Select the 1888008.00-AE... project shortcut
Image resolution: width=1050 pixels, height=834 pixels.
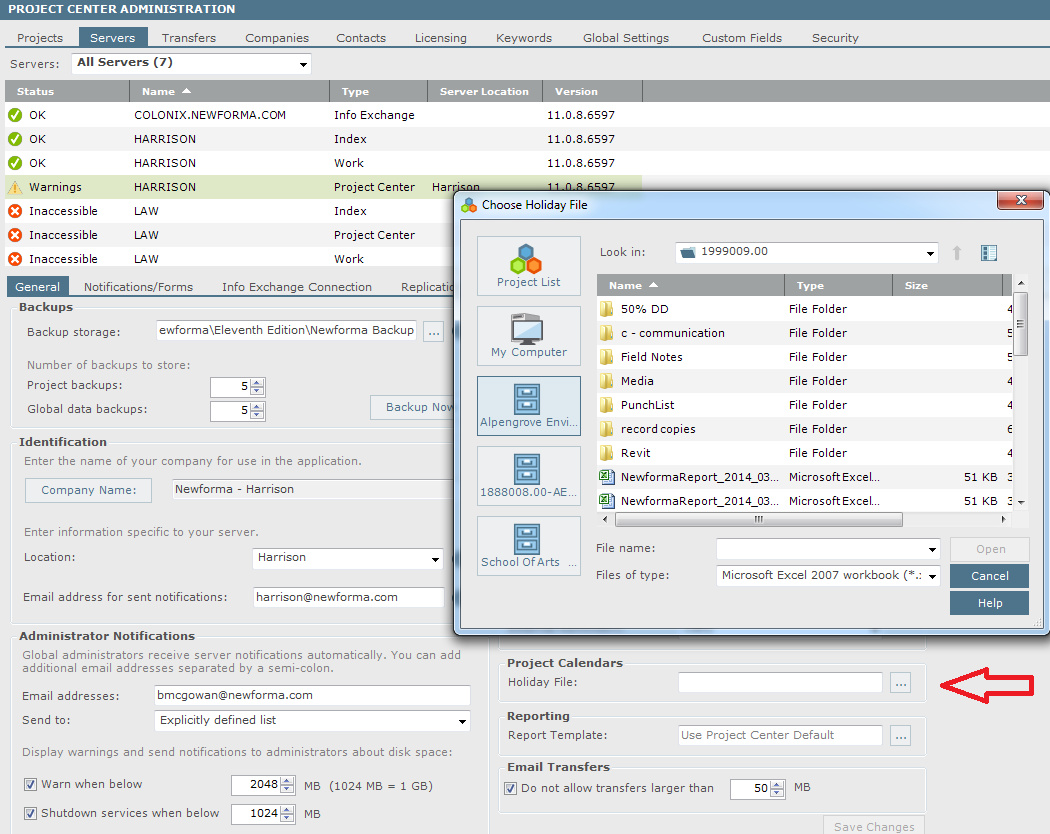tap(528, 476)
